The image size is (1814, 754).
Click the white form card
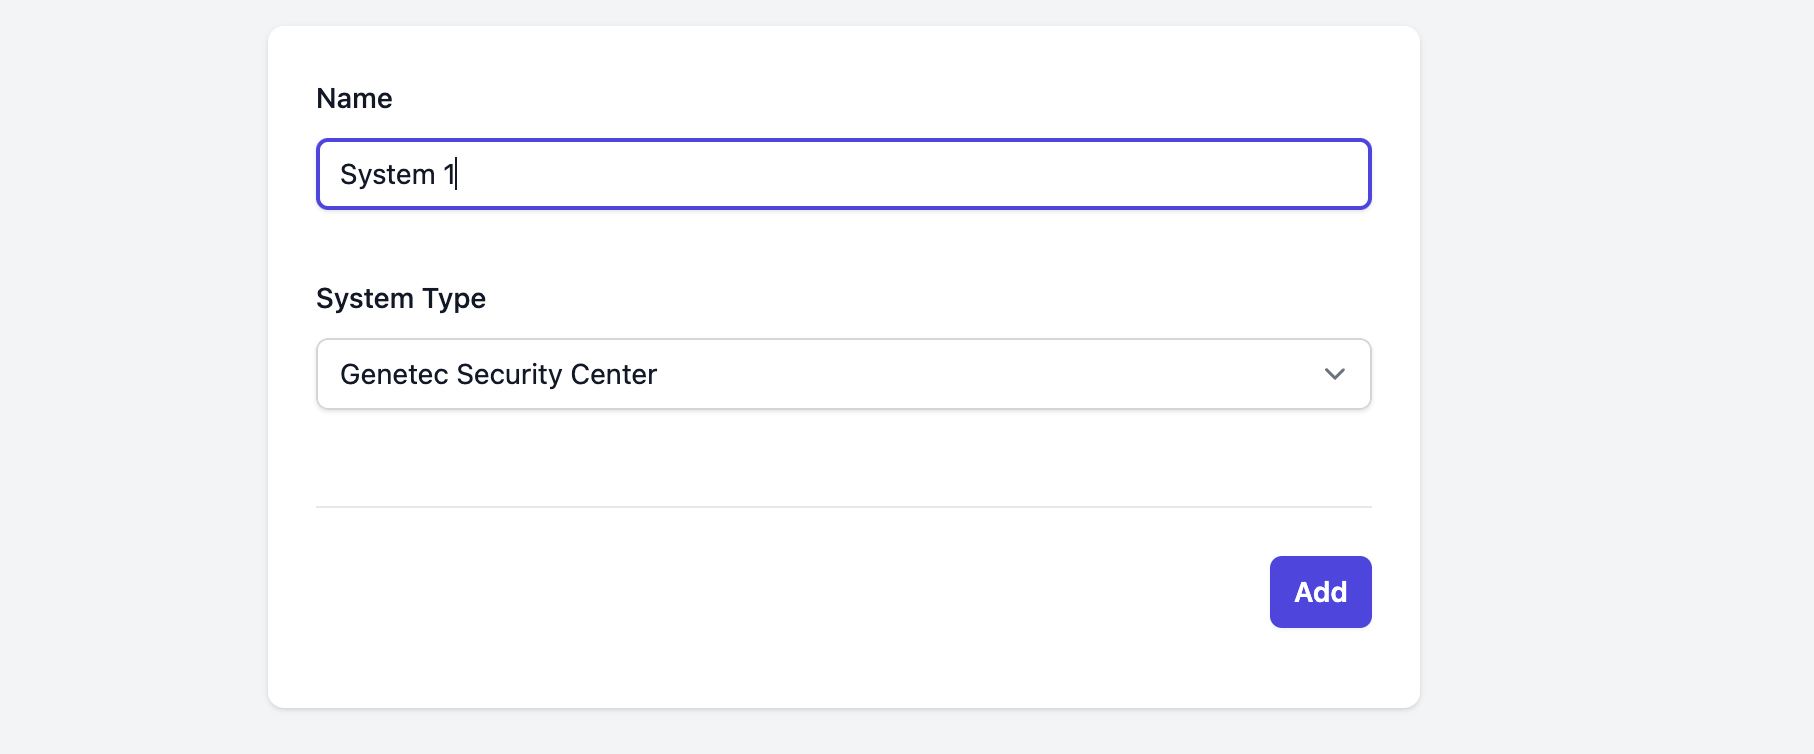coord(843,460)
